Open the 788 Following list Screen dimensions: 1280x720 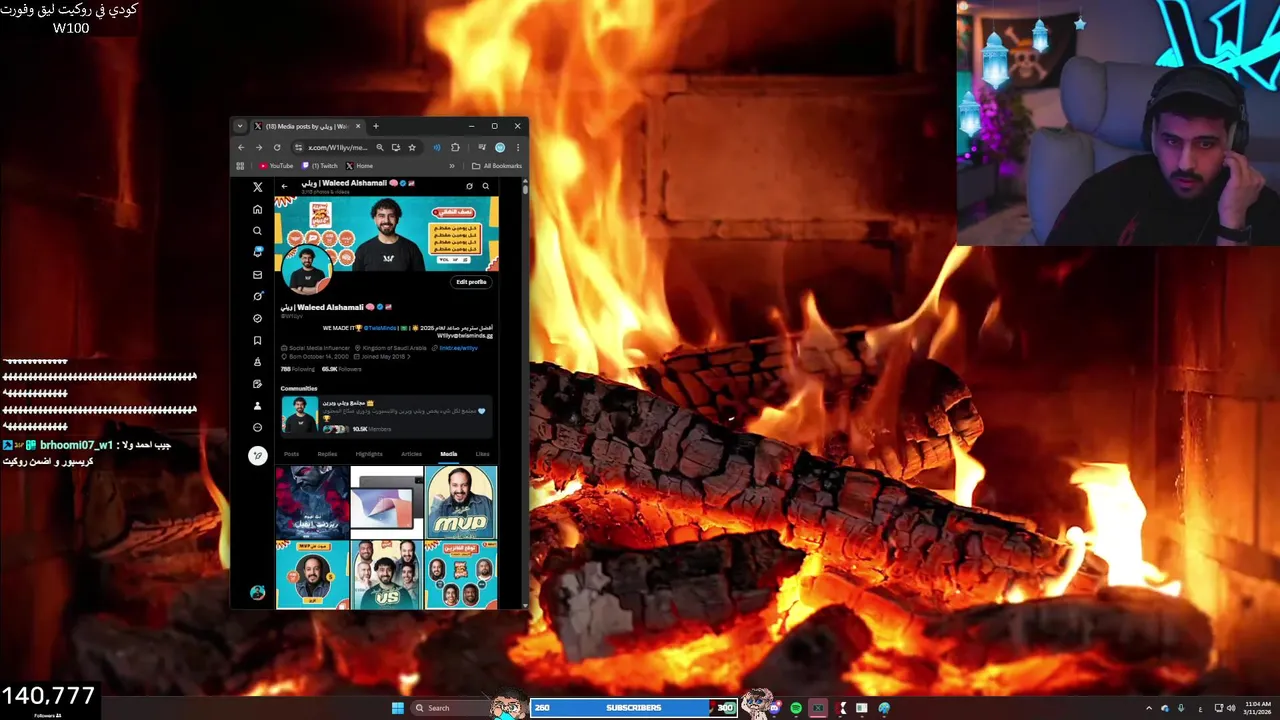[x=298, y=369]
